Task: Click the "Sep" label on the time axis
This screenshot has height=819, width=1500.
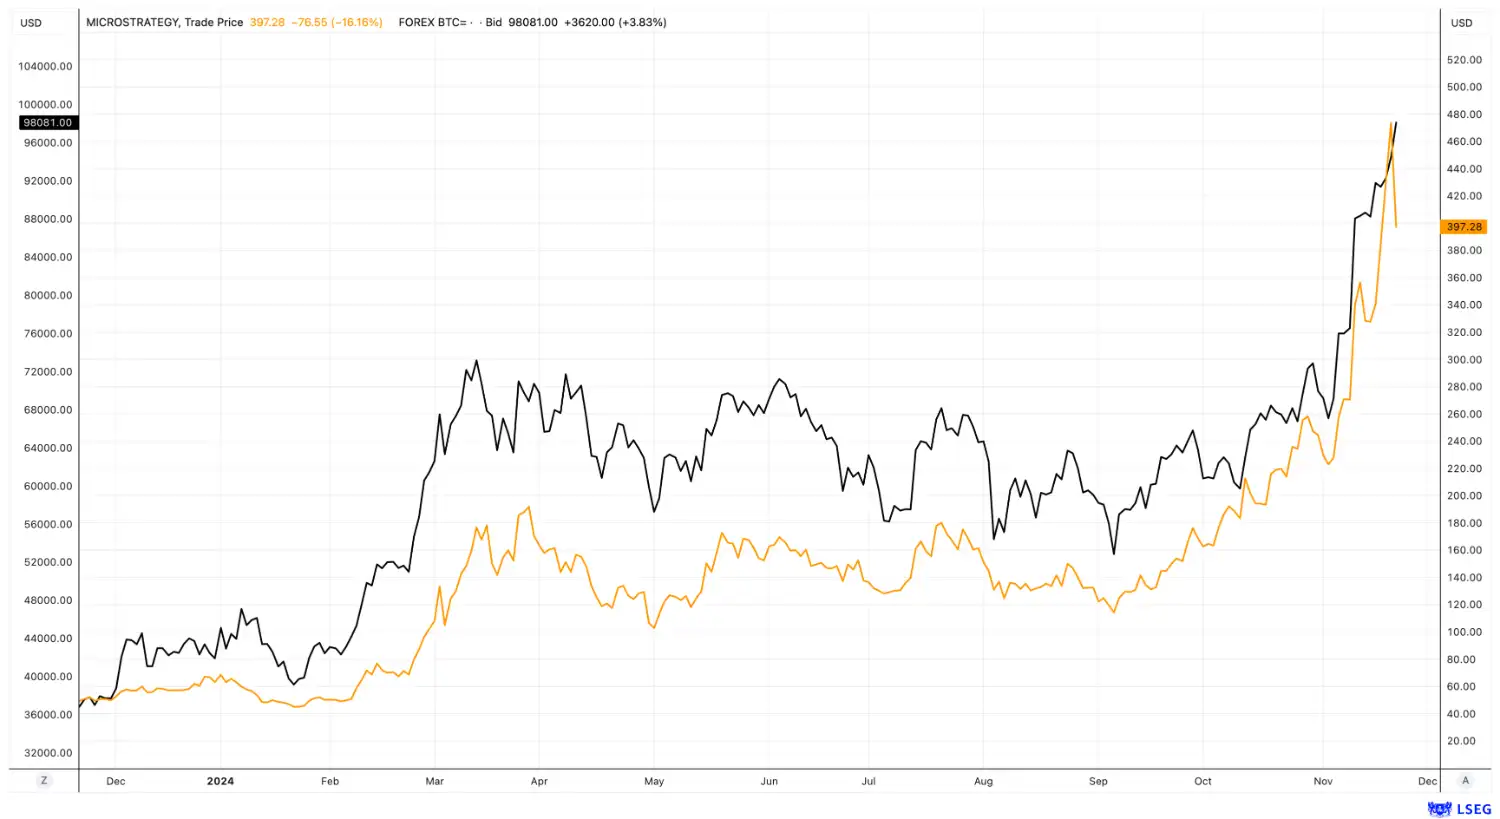Action: pos(1098,781)
